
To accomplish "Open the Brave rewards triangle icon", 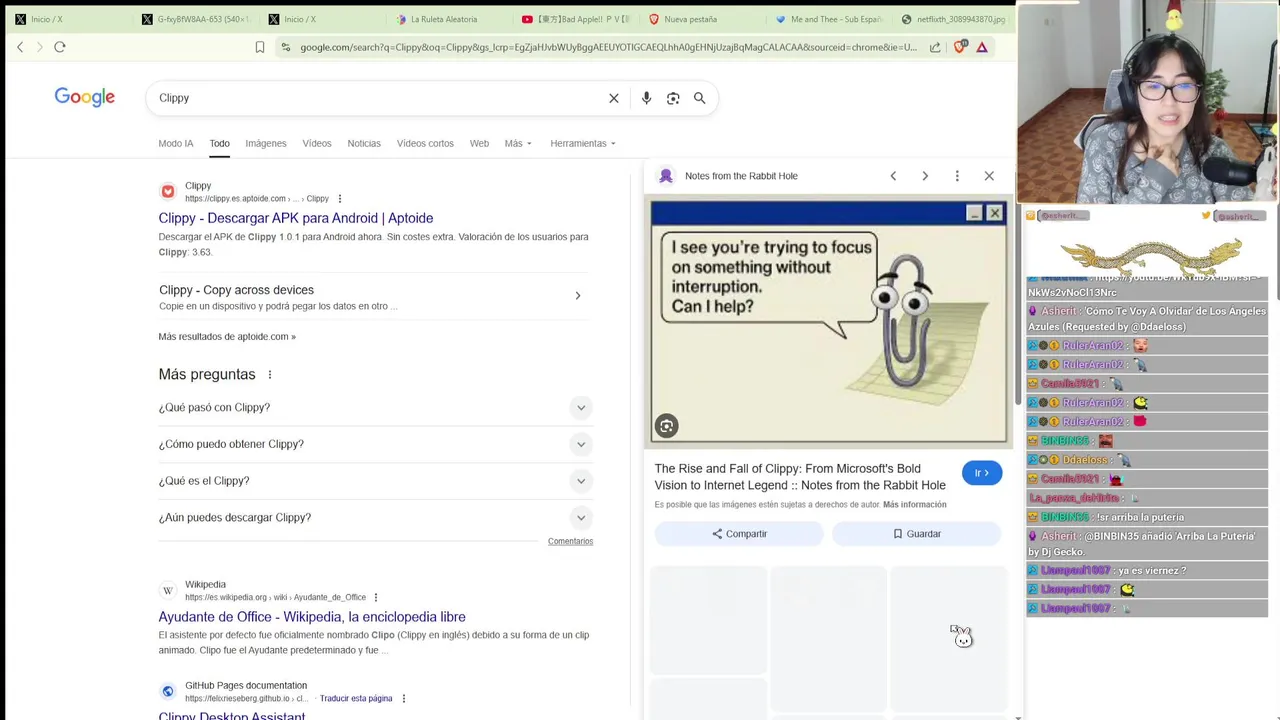I will pos(982,47).
